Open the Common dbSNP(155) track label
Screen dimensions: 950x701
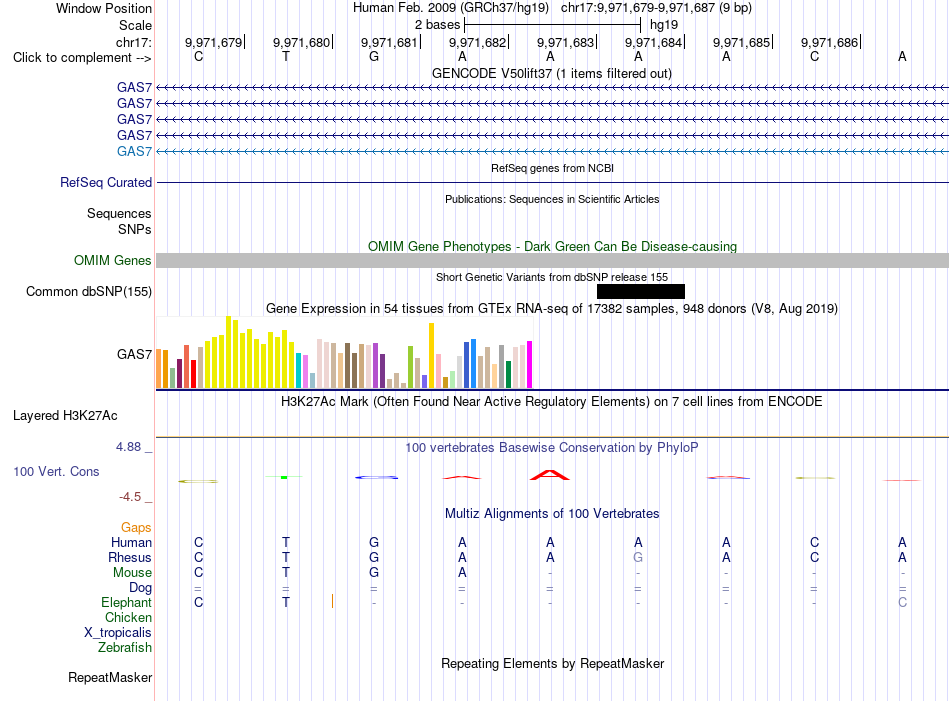pyautogui.click(x=89, y=291)
